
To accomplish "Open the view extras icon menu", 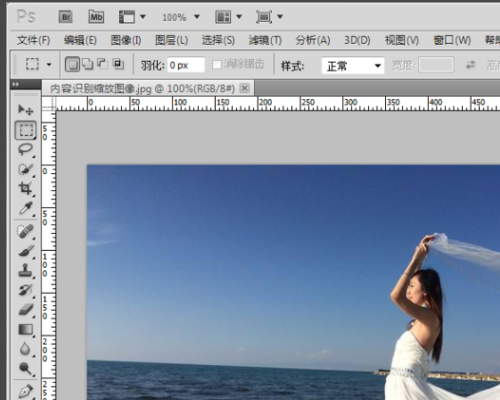I will click(x=132, y=17).
